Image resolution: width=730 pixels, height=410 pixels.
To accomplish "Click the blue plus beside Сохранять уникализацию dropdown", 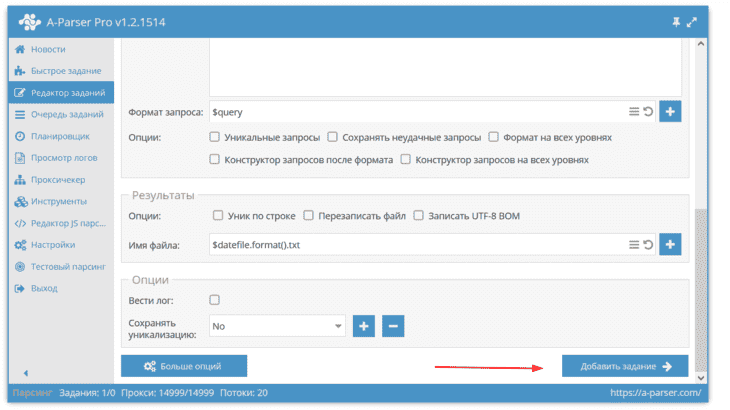I will [364, 326].
